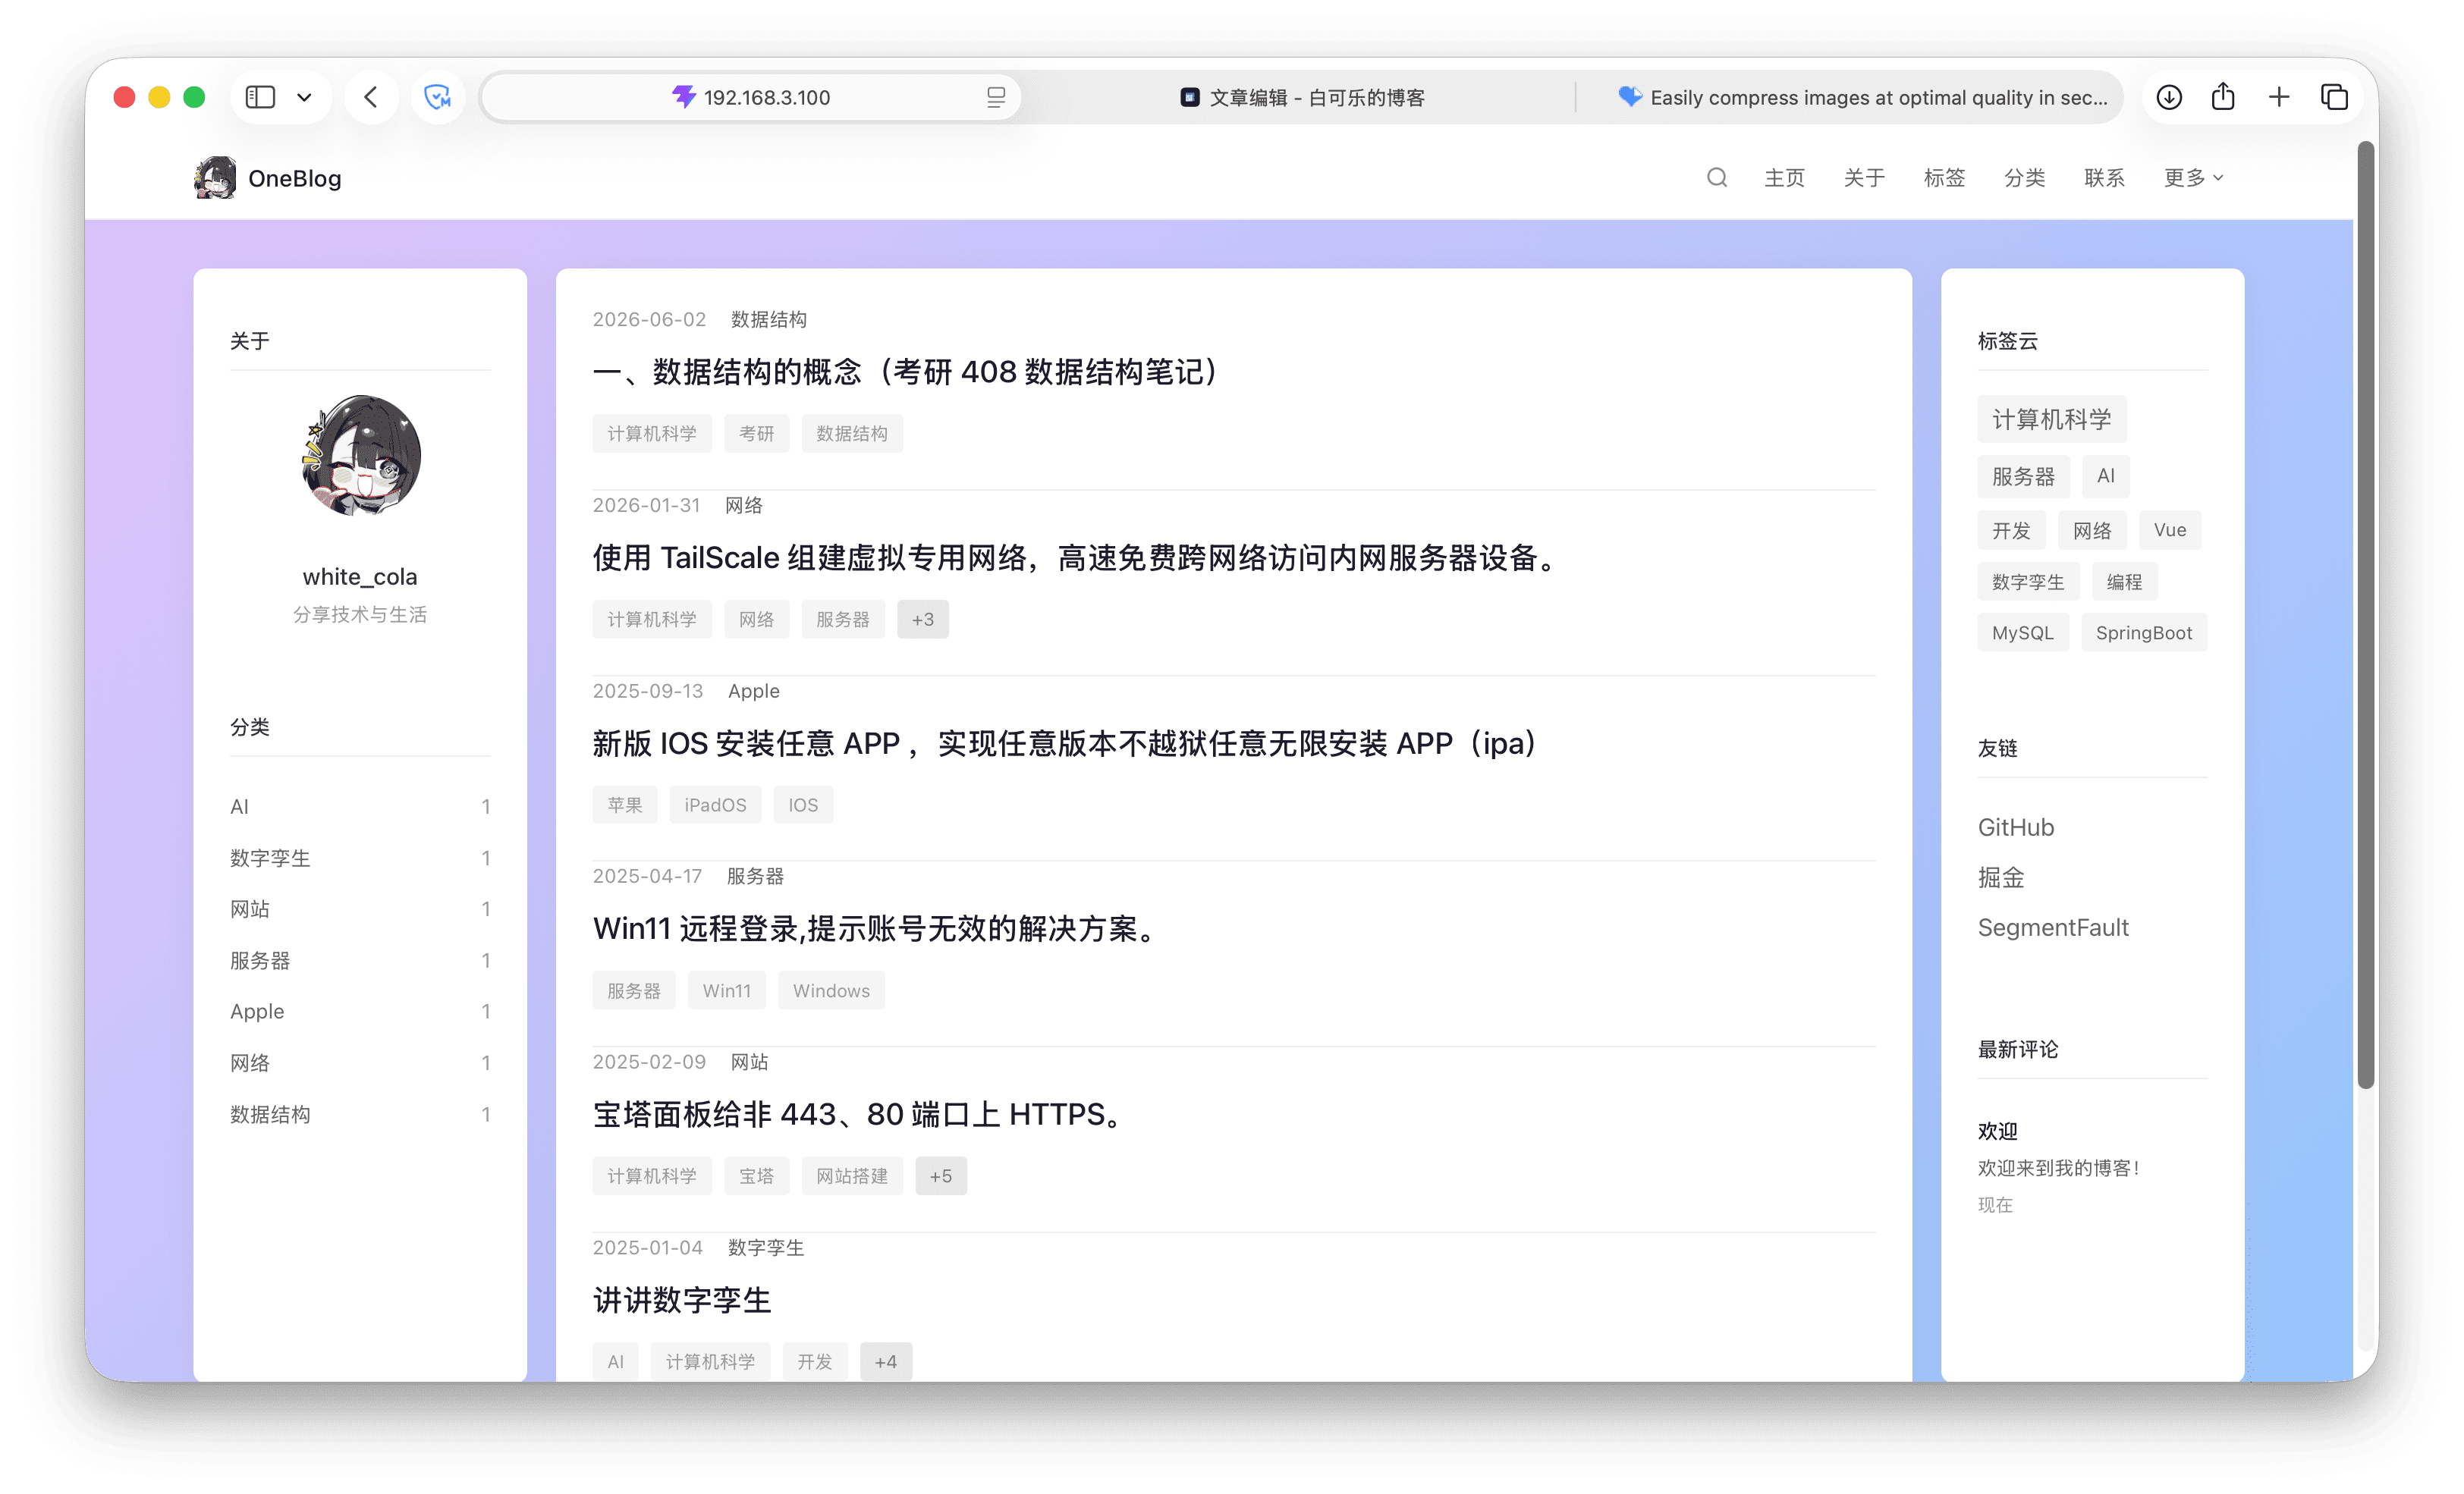
Task: Open the privacy shield icon
Action: click(x=437, y=97)
